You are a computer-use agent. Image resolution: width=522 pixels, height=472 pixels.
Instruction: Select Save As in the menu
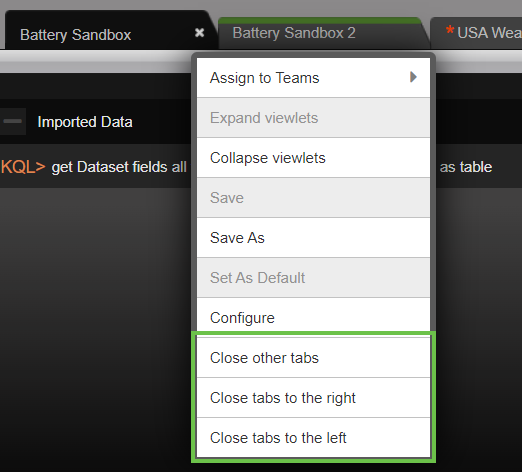coord(313,238)
